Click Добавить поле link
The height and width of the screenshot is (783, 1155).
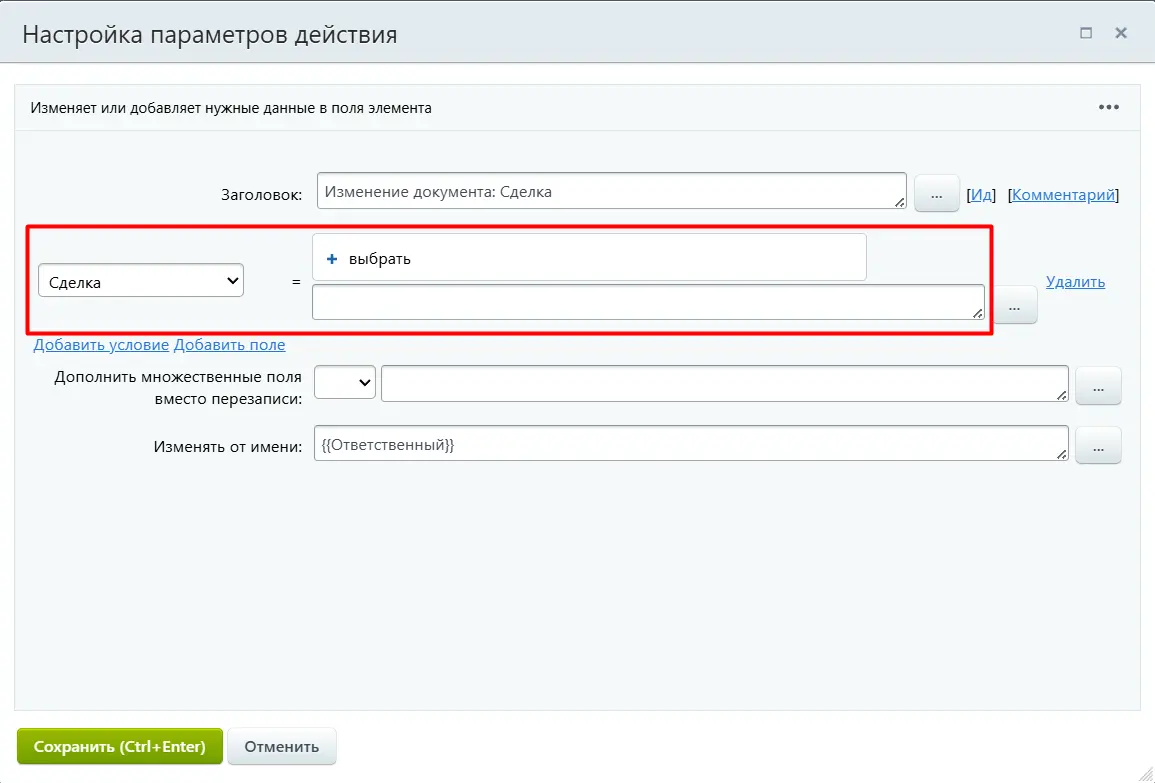point(229,345)
